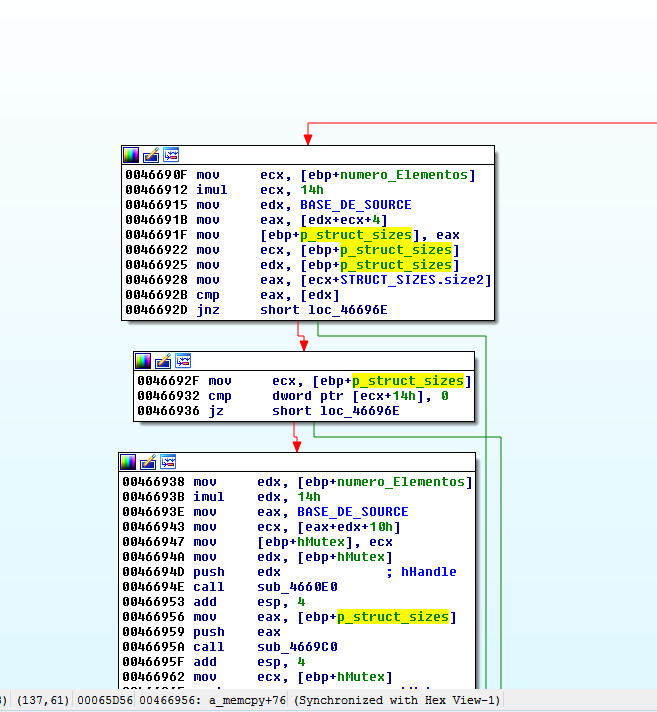657x712 pixels.
Task: Click edit icon on block 00466938
Action: 149,462
